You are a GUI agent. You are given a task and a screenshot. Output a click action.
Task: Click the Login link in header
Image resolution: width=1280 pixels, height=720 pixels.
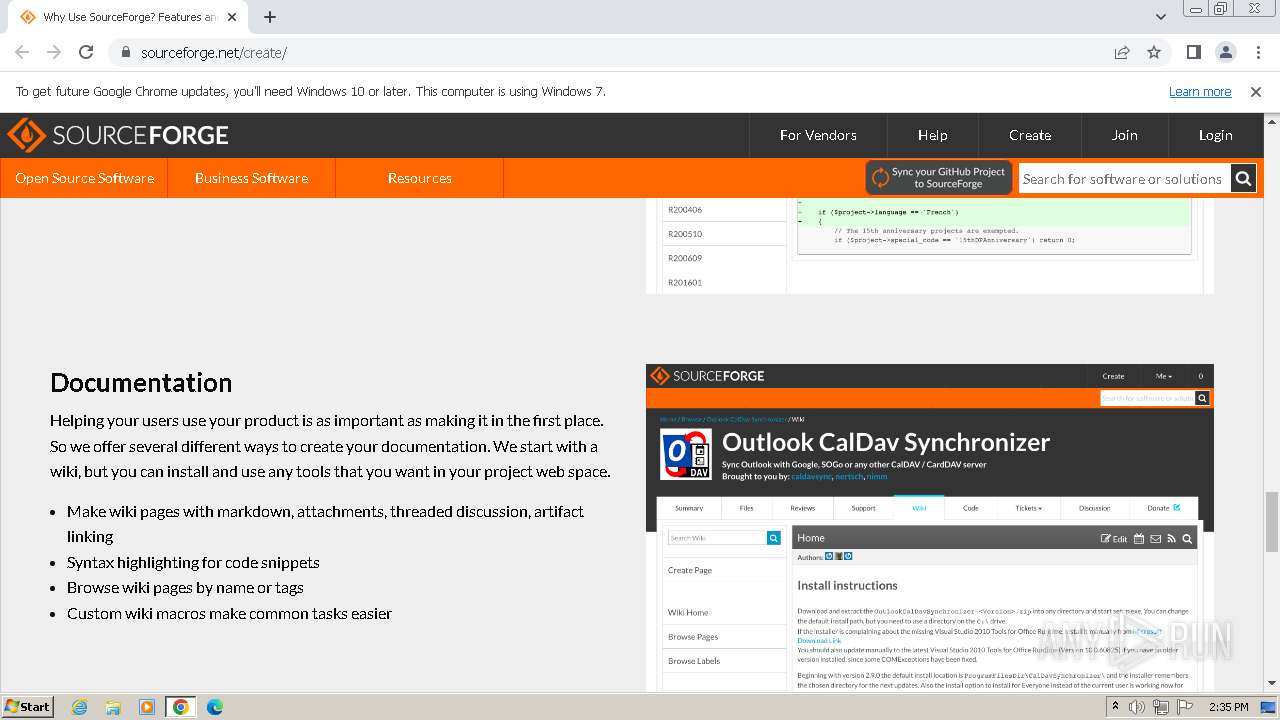(x=1215, y=135)
